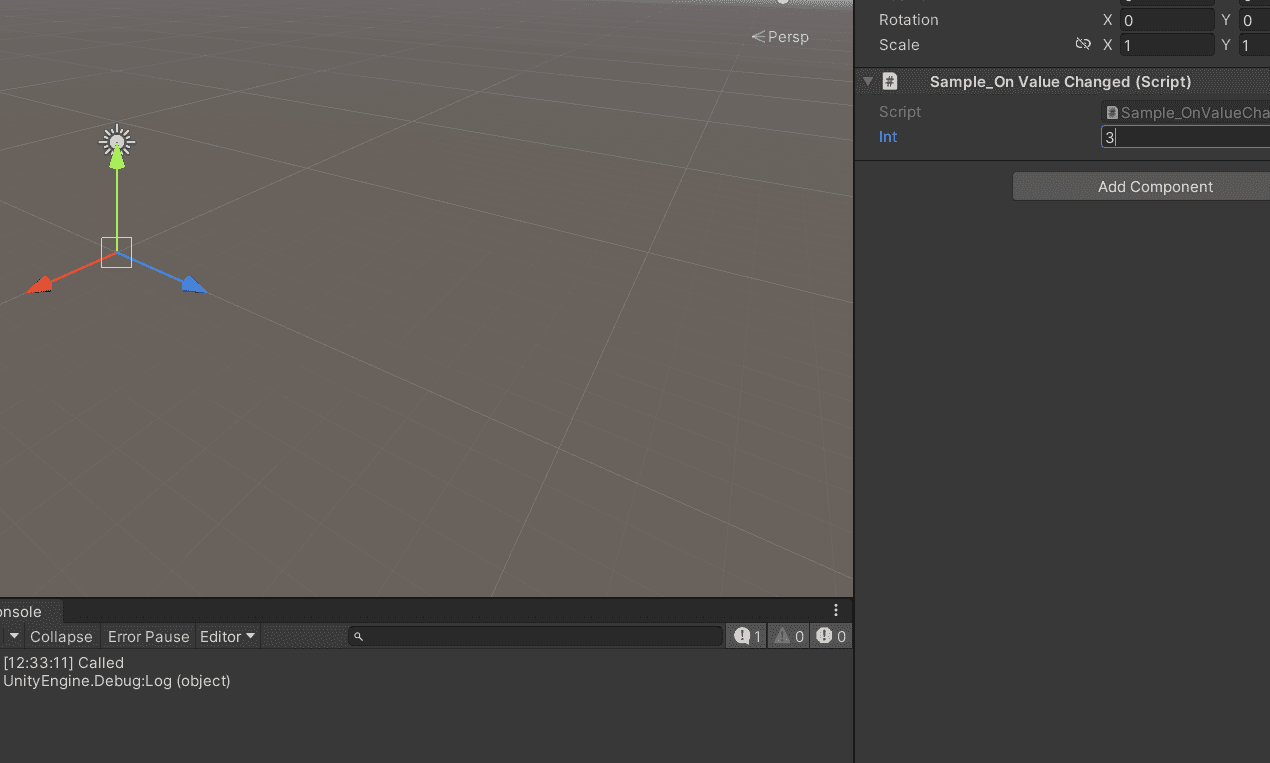Click the script component hash icon
The height and width of the screenshot is (763, 1270).
(x=890, y=82)
